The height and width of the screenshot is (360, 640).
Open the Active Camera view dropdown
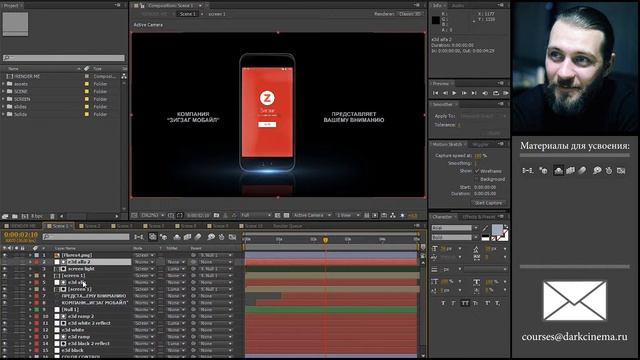(313, 215)
